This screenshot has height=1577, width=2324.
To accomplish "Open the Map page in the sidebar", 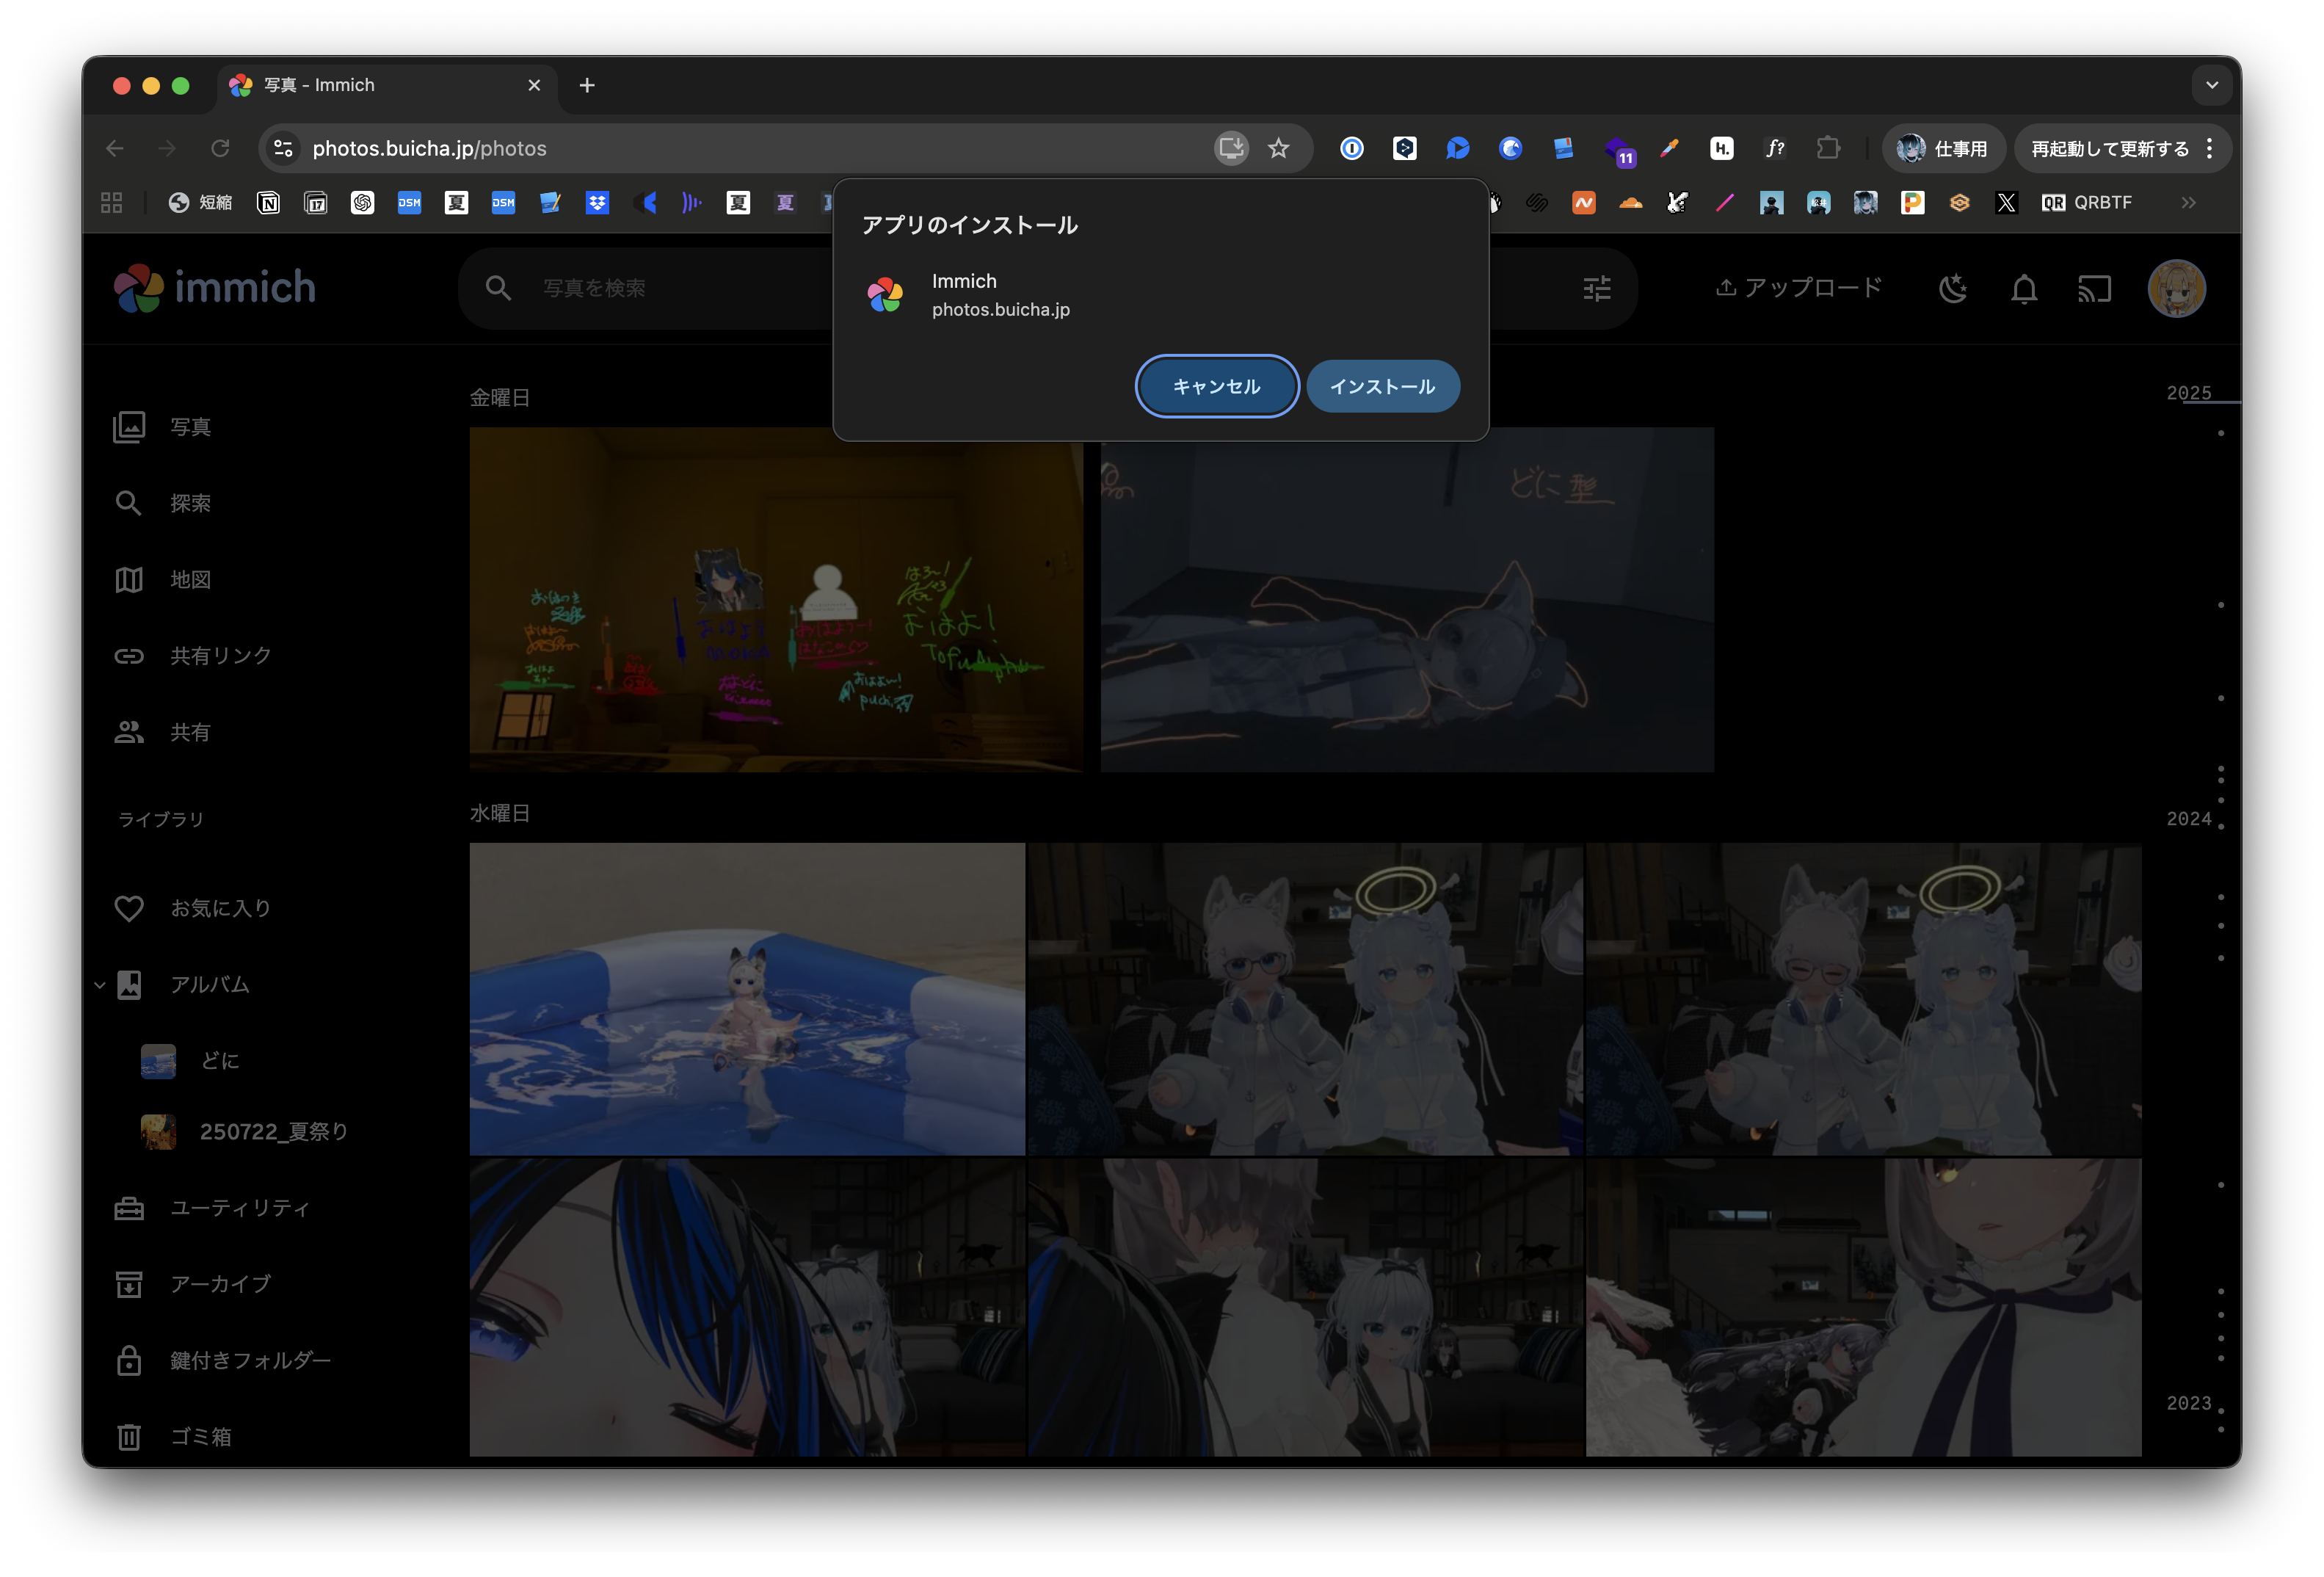I will click(190, 580).
